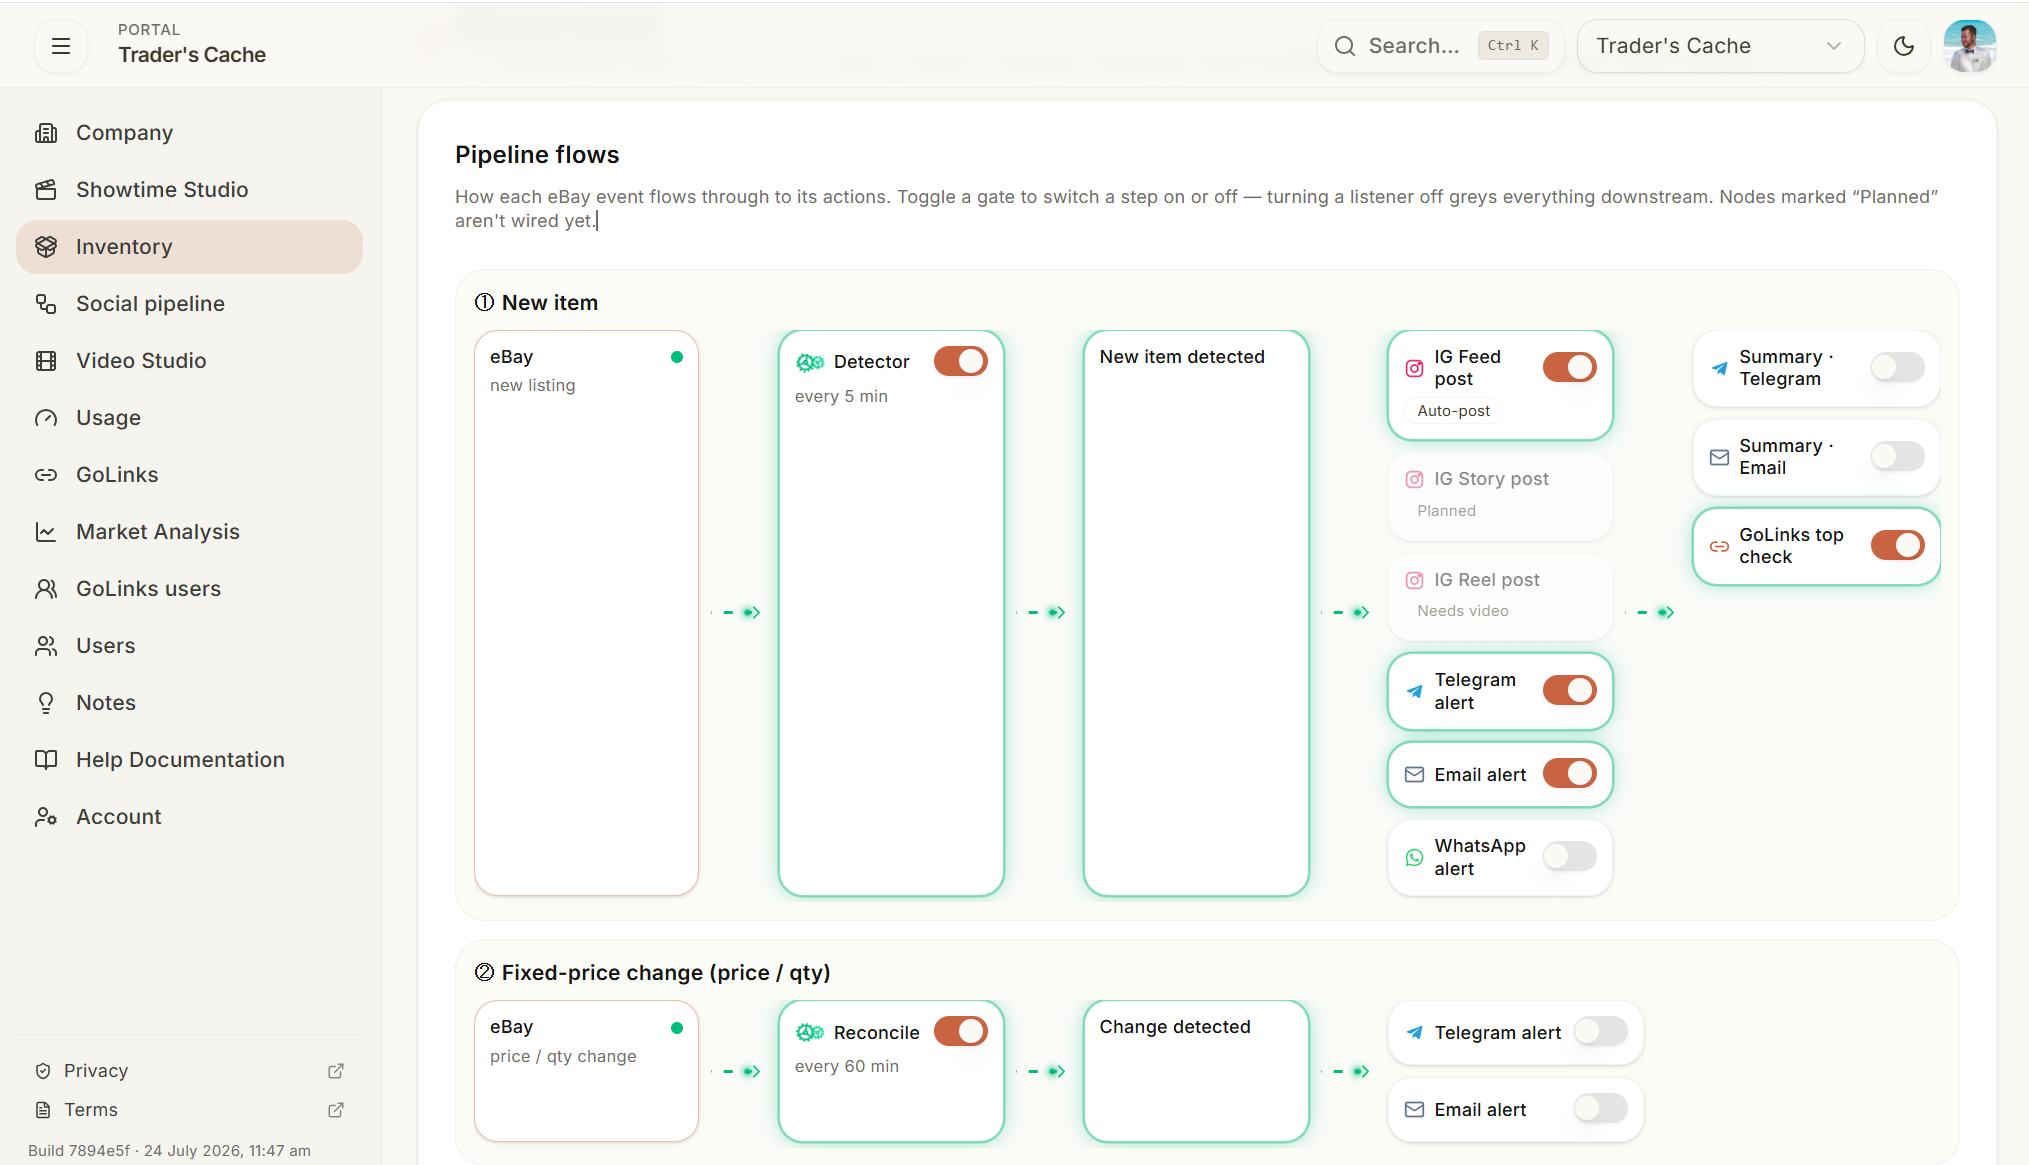Expand the Trader's Cache workspace dropdown
Viewport: 2029px width, 1165px height.
[1720, 46]
